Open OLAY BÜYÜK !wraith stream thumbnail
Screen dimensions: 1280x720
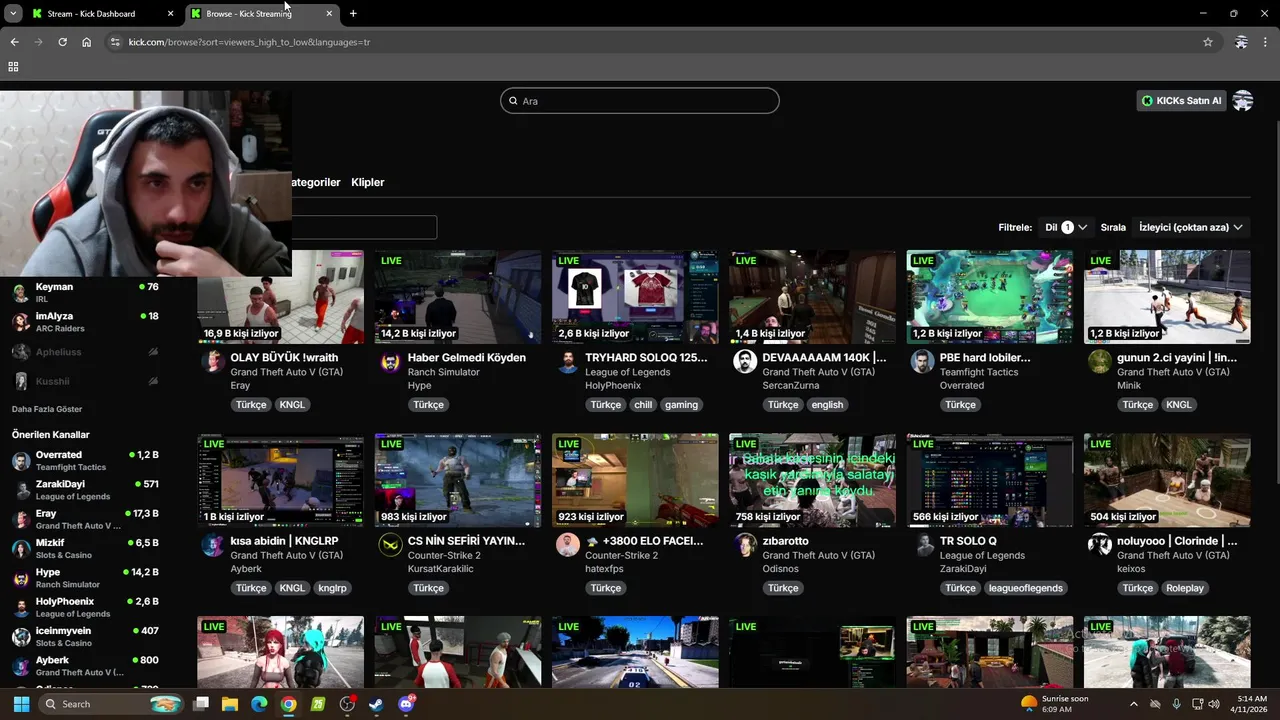(x=281, y=297)
